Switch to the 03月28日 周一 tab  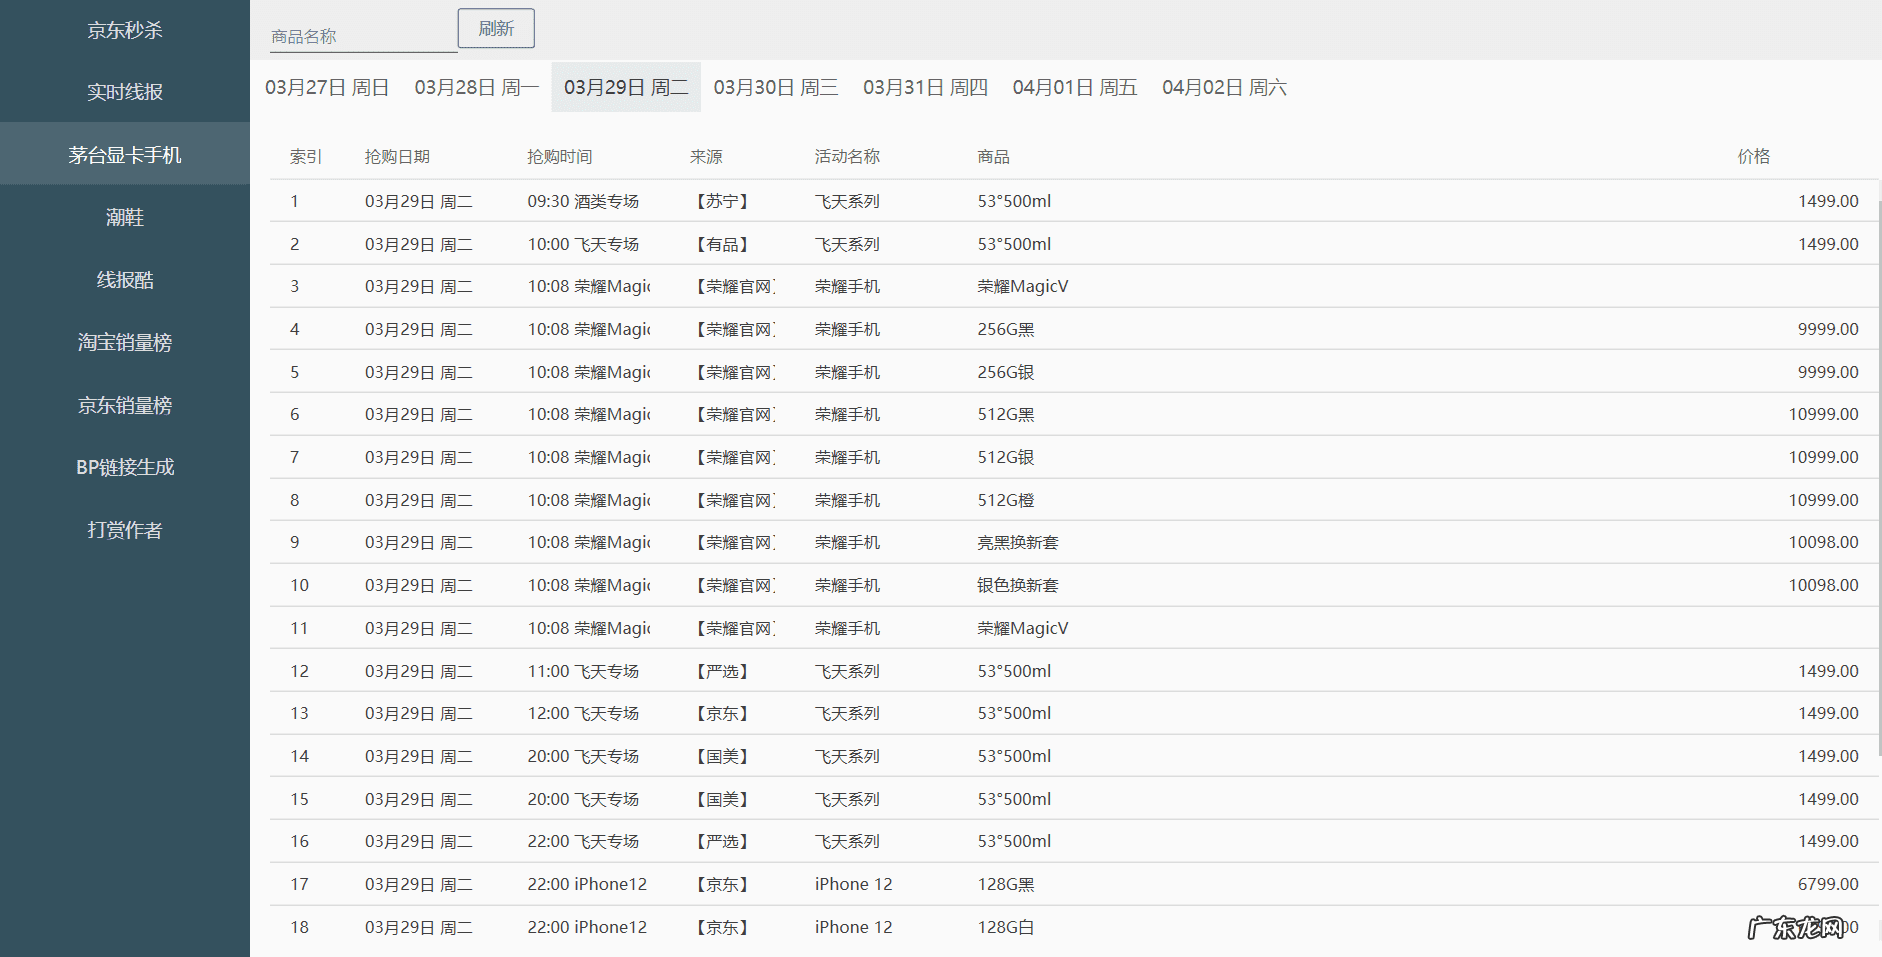coord(476,88)
